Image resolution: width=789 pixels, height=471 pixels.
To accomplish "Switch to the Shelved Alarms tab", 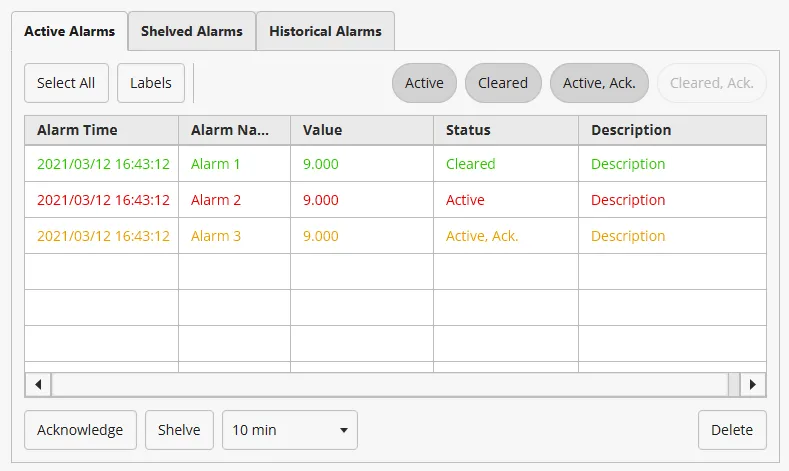I will 191,31.
